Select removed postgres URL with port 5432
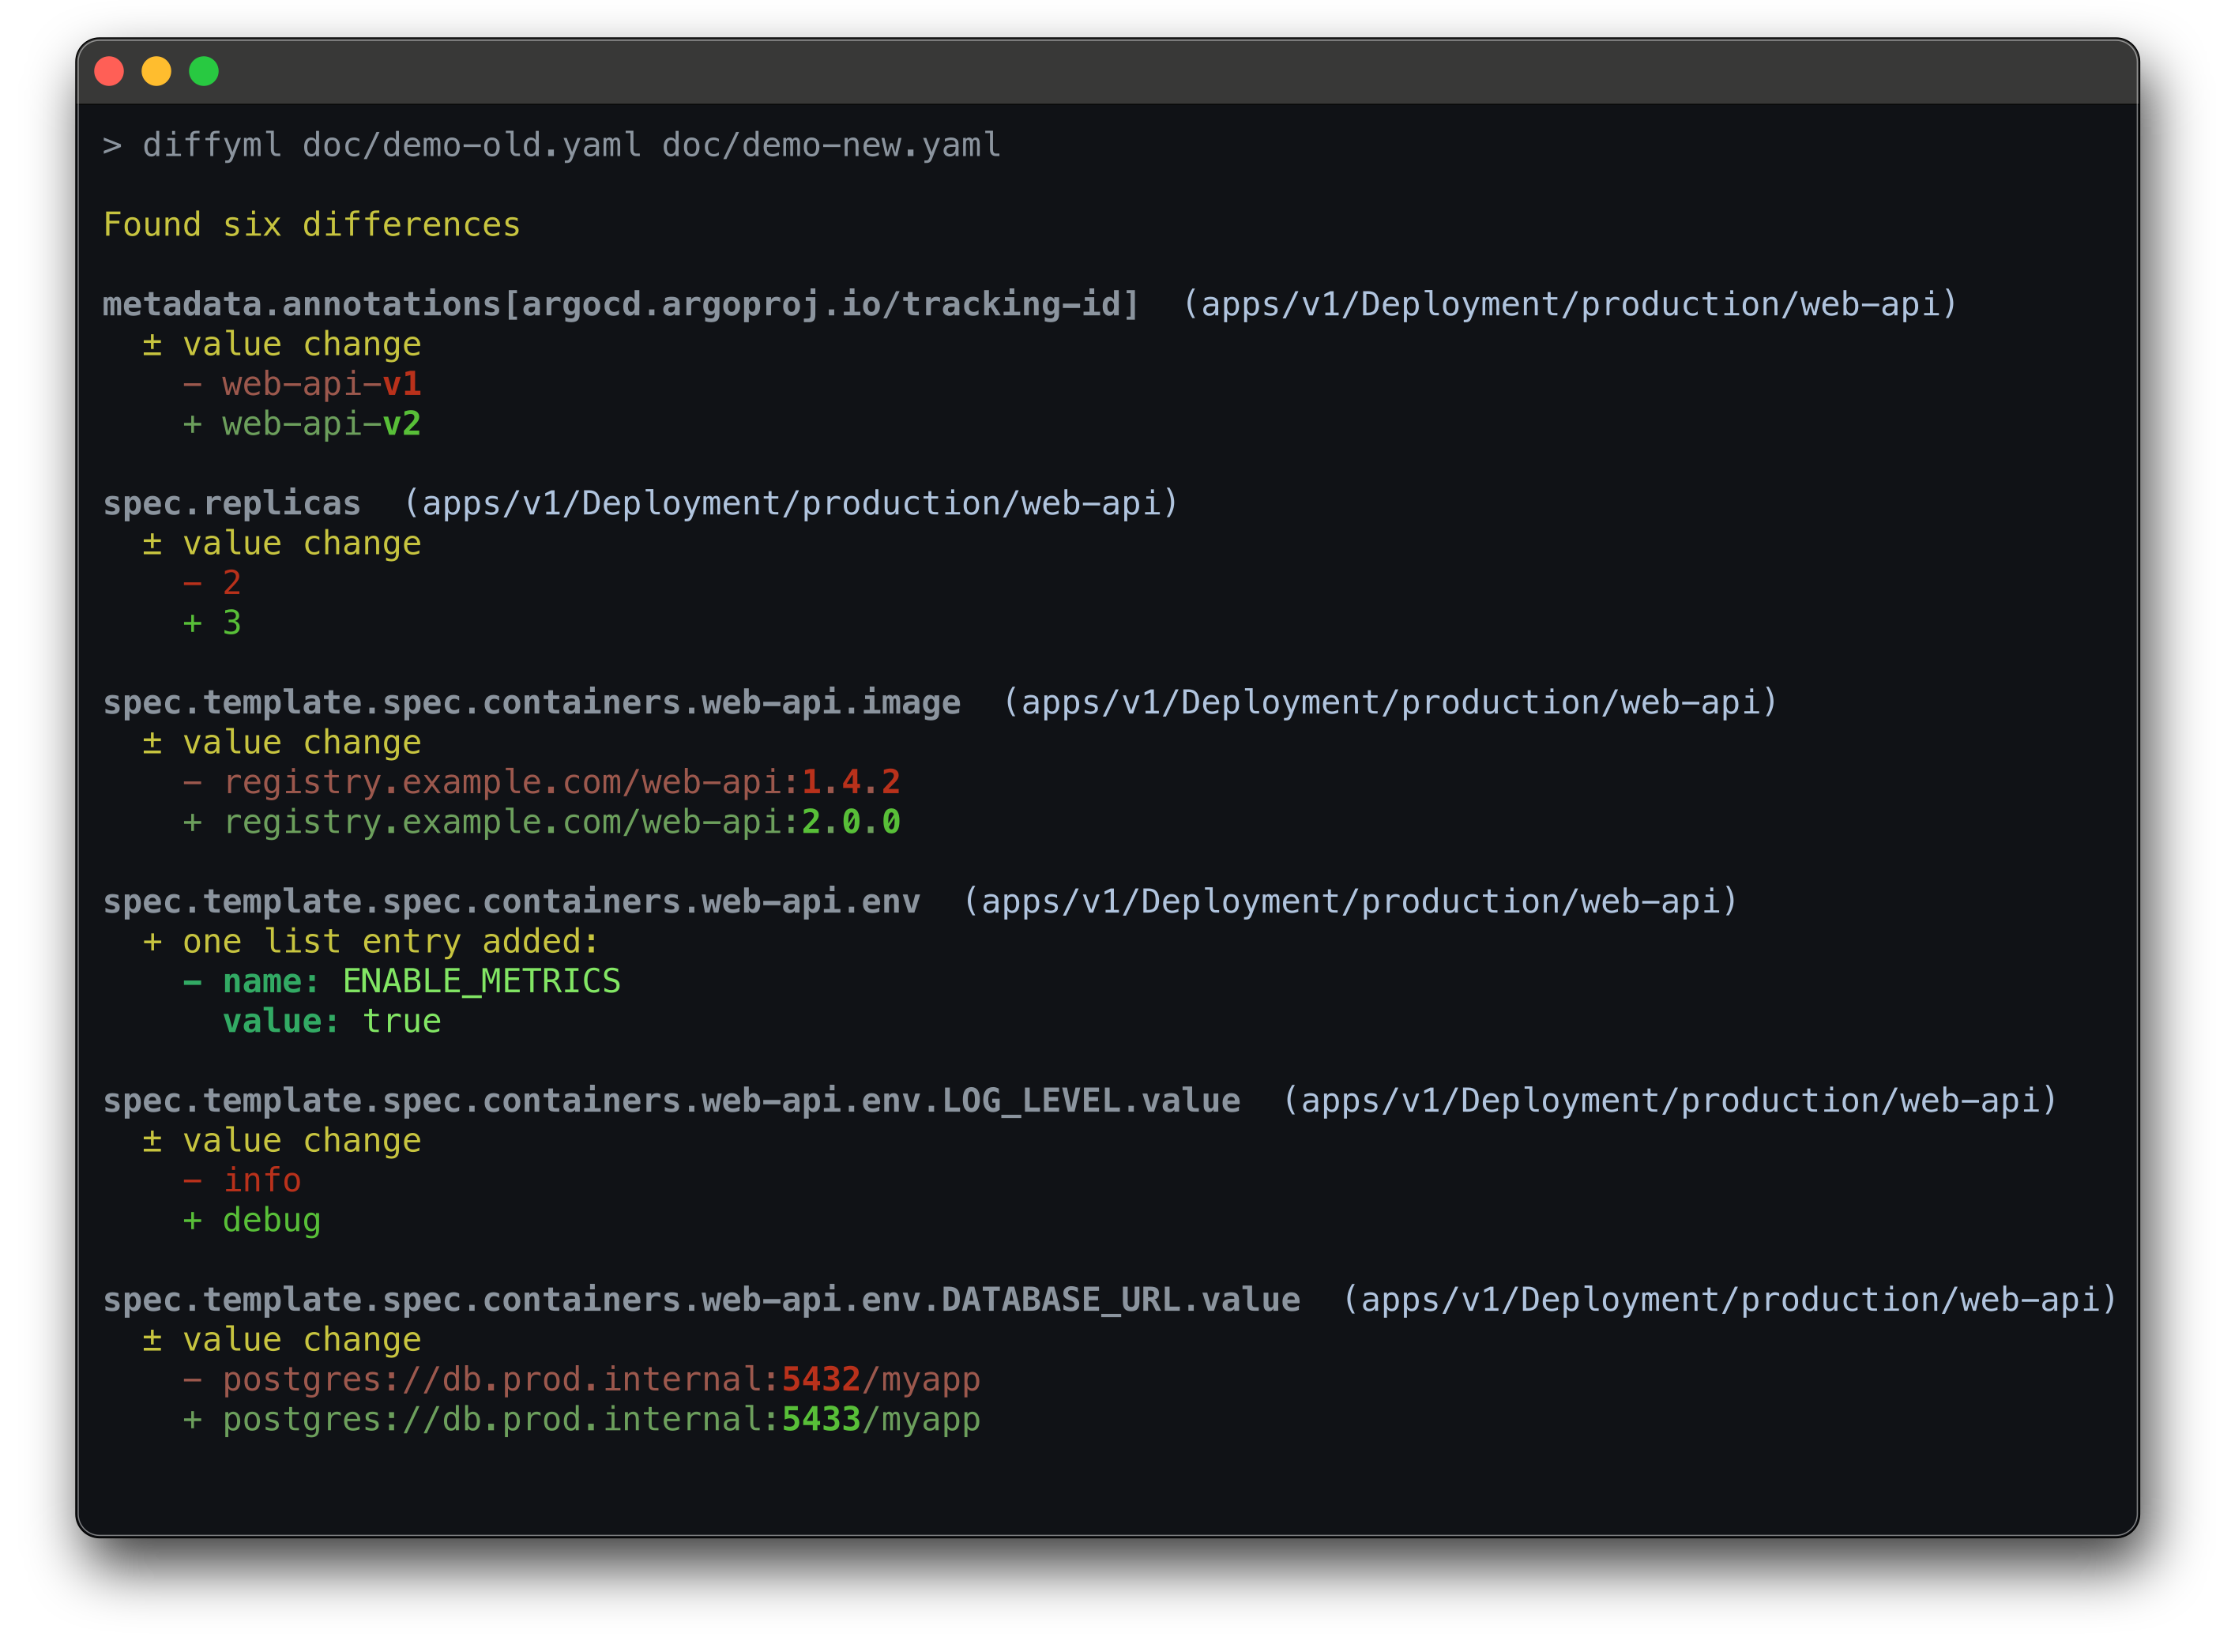 click(x=601, y=1380)
